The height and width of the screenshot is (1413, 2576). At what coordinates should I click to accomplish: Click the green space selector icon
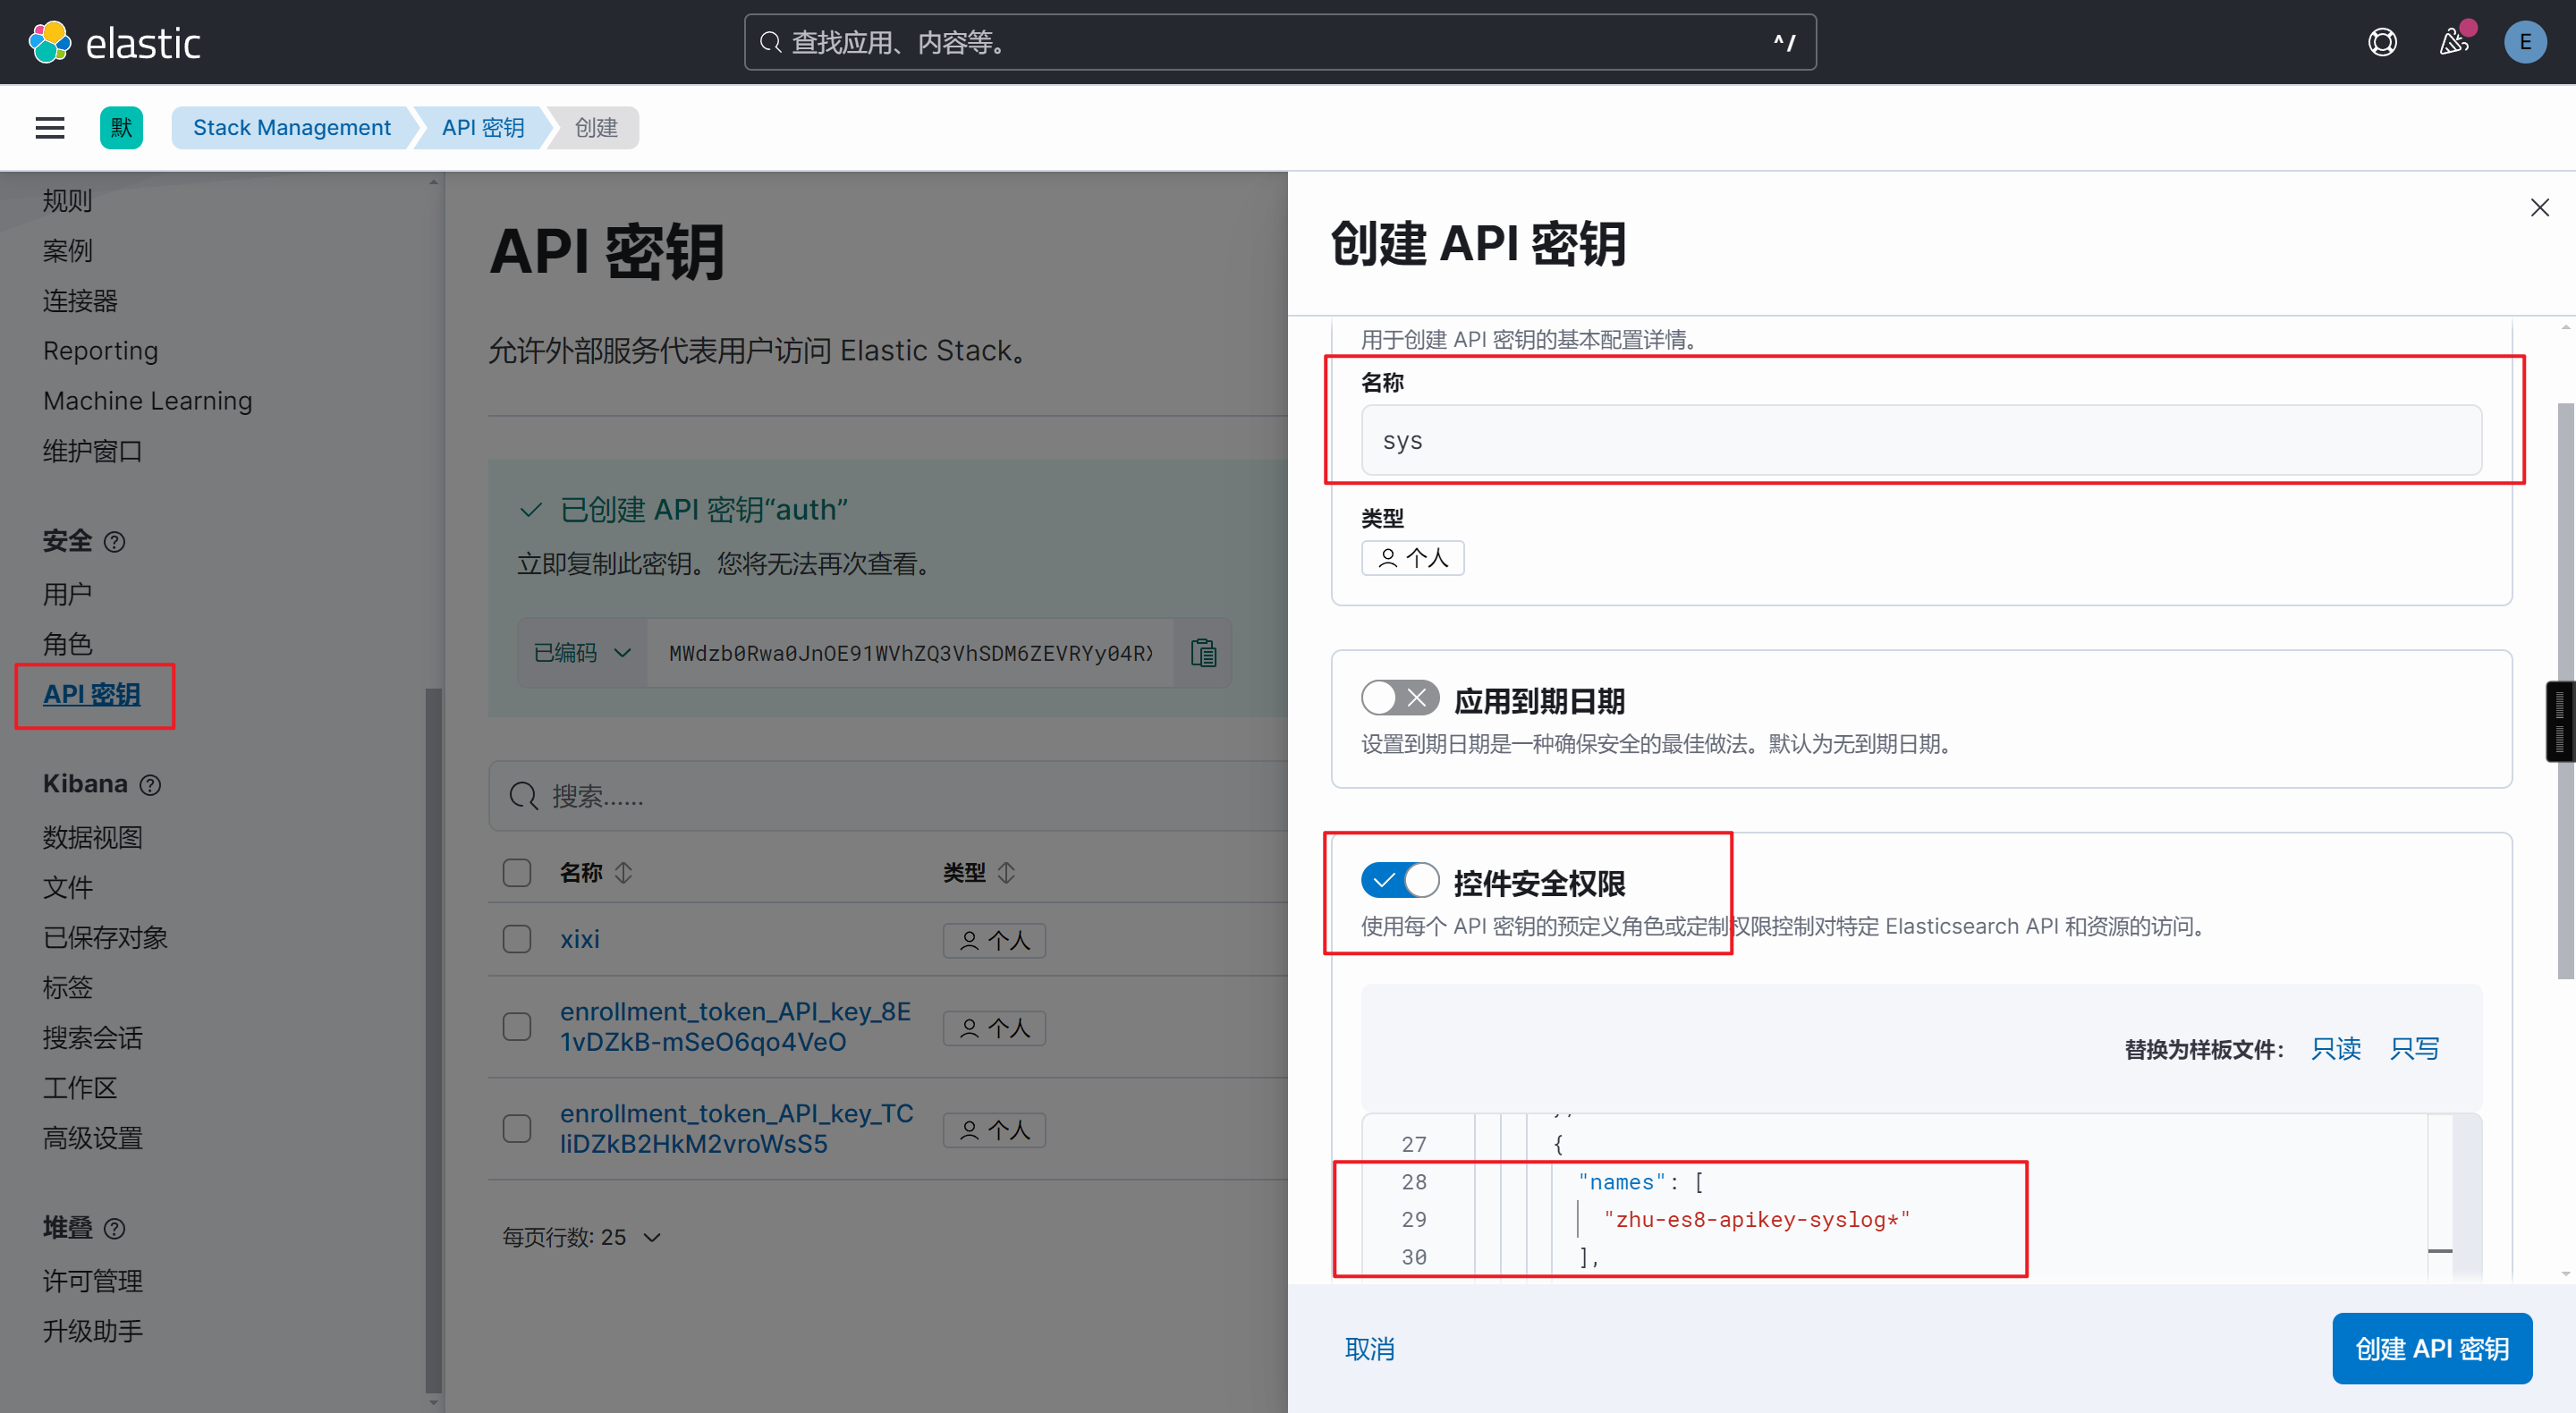click(121, 127)
